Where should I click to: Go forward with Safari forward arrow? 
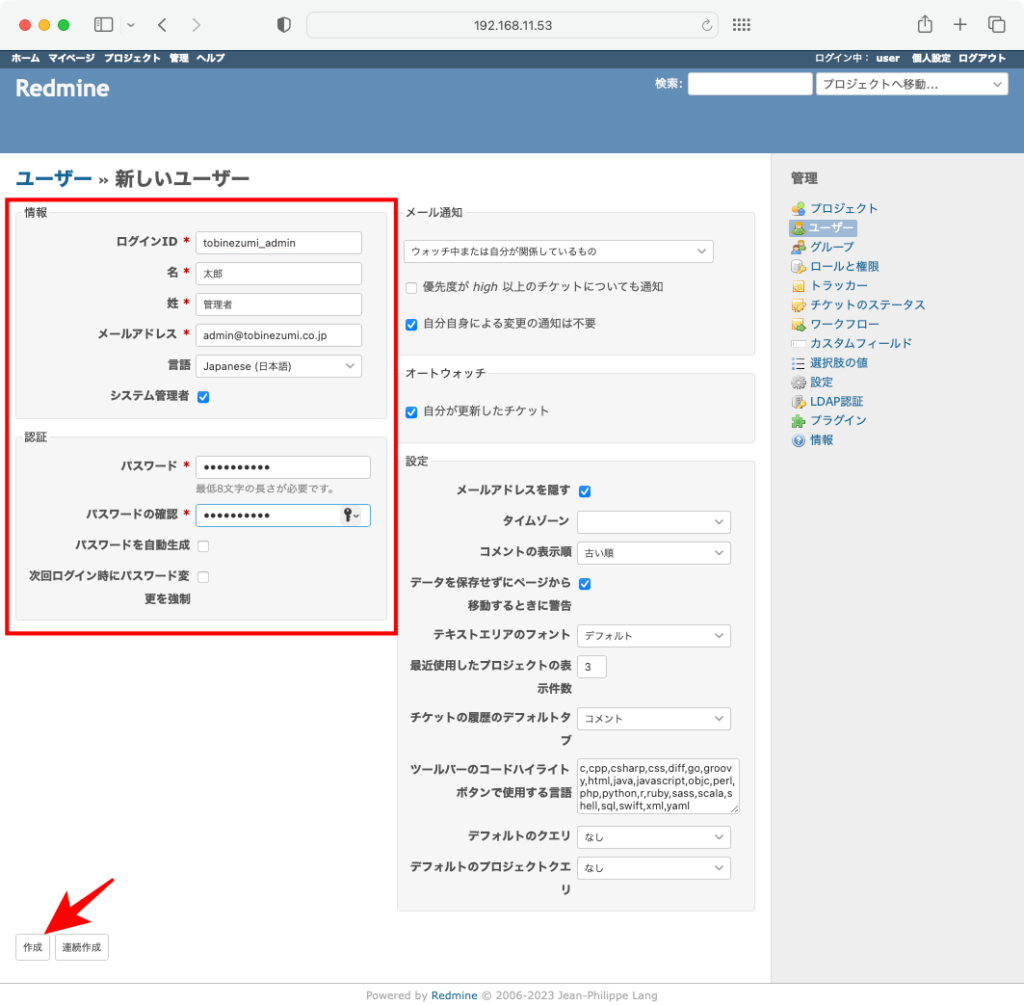coord(196,25)
